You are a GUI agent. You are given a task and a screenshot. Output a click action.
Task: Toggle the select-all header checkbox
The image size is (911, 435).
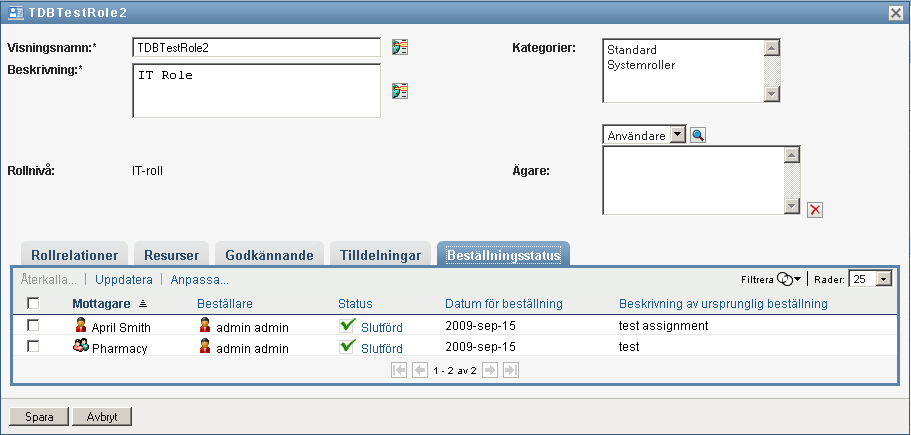pyautogui.click(x=34, y=303)
